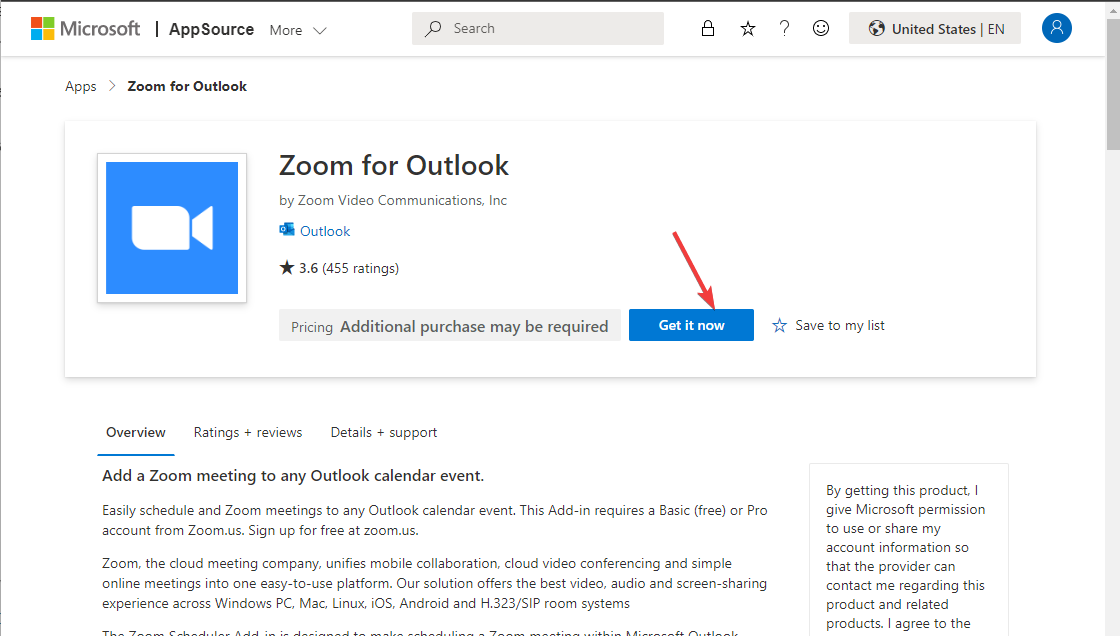Navigate back using the Apps breadcrumb

pyautogui.click(x=80, y=86)
